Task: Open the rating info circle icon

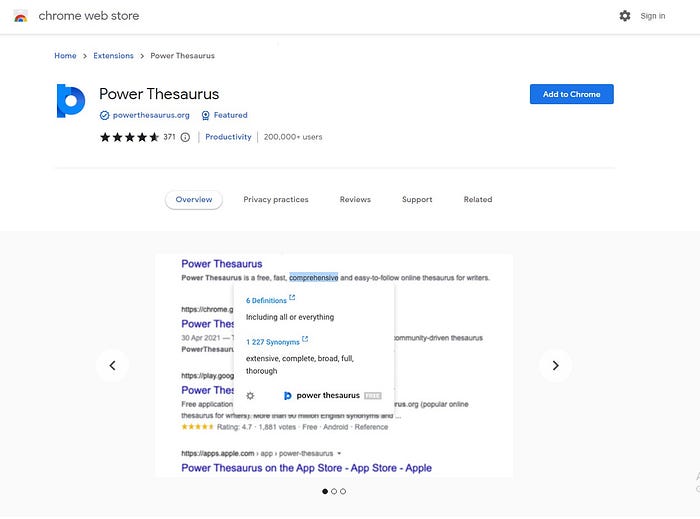Action: coord(185,137)
